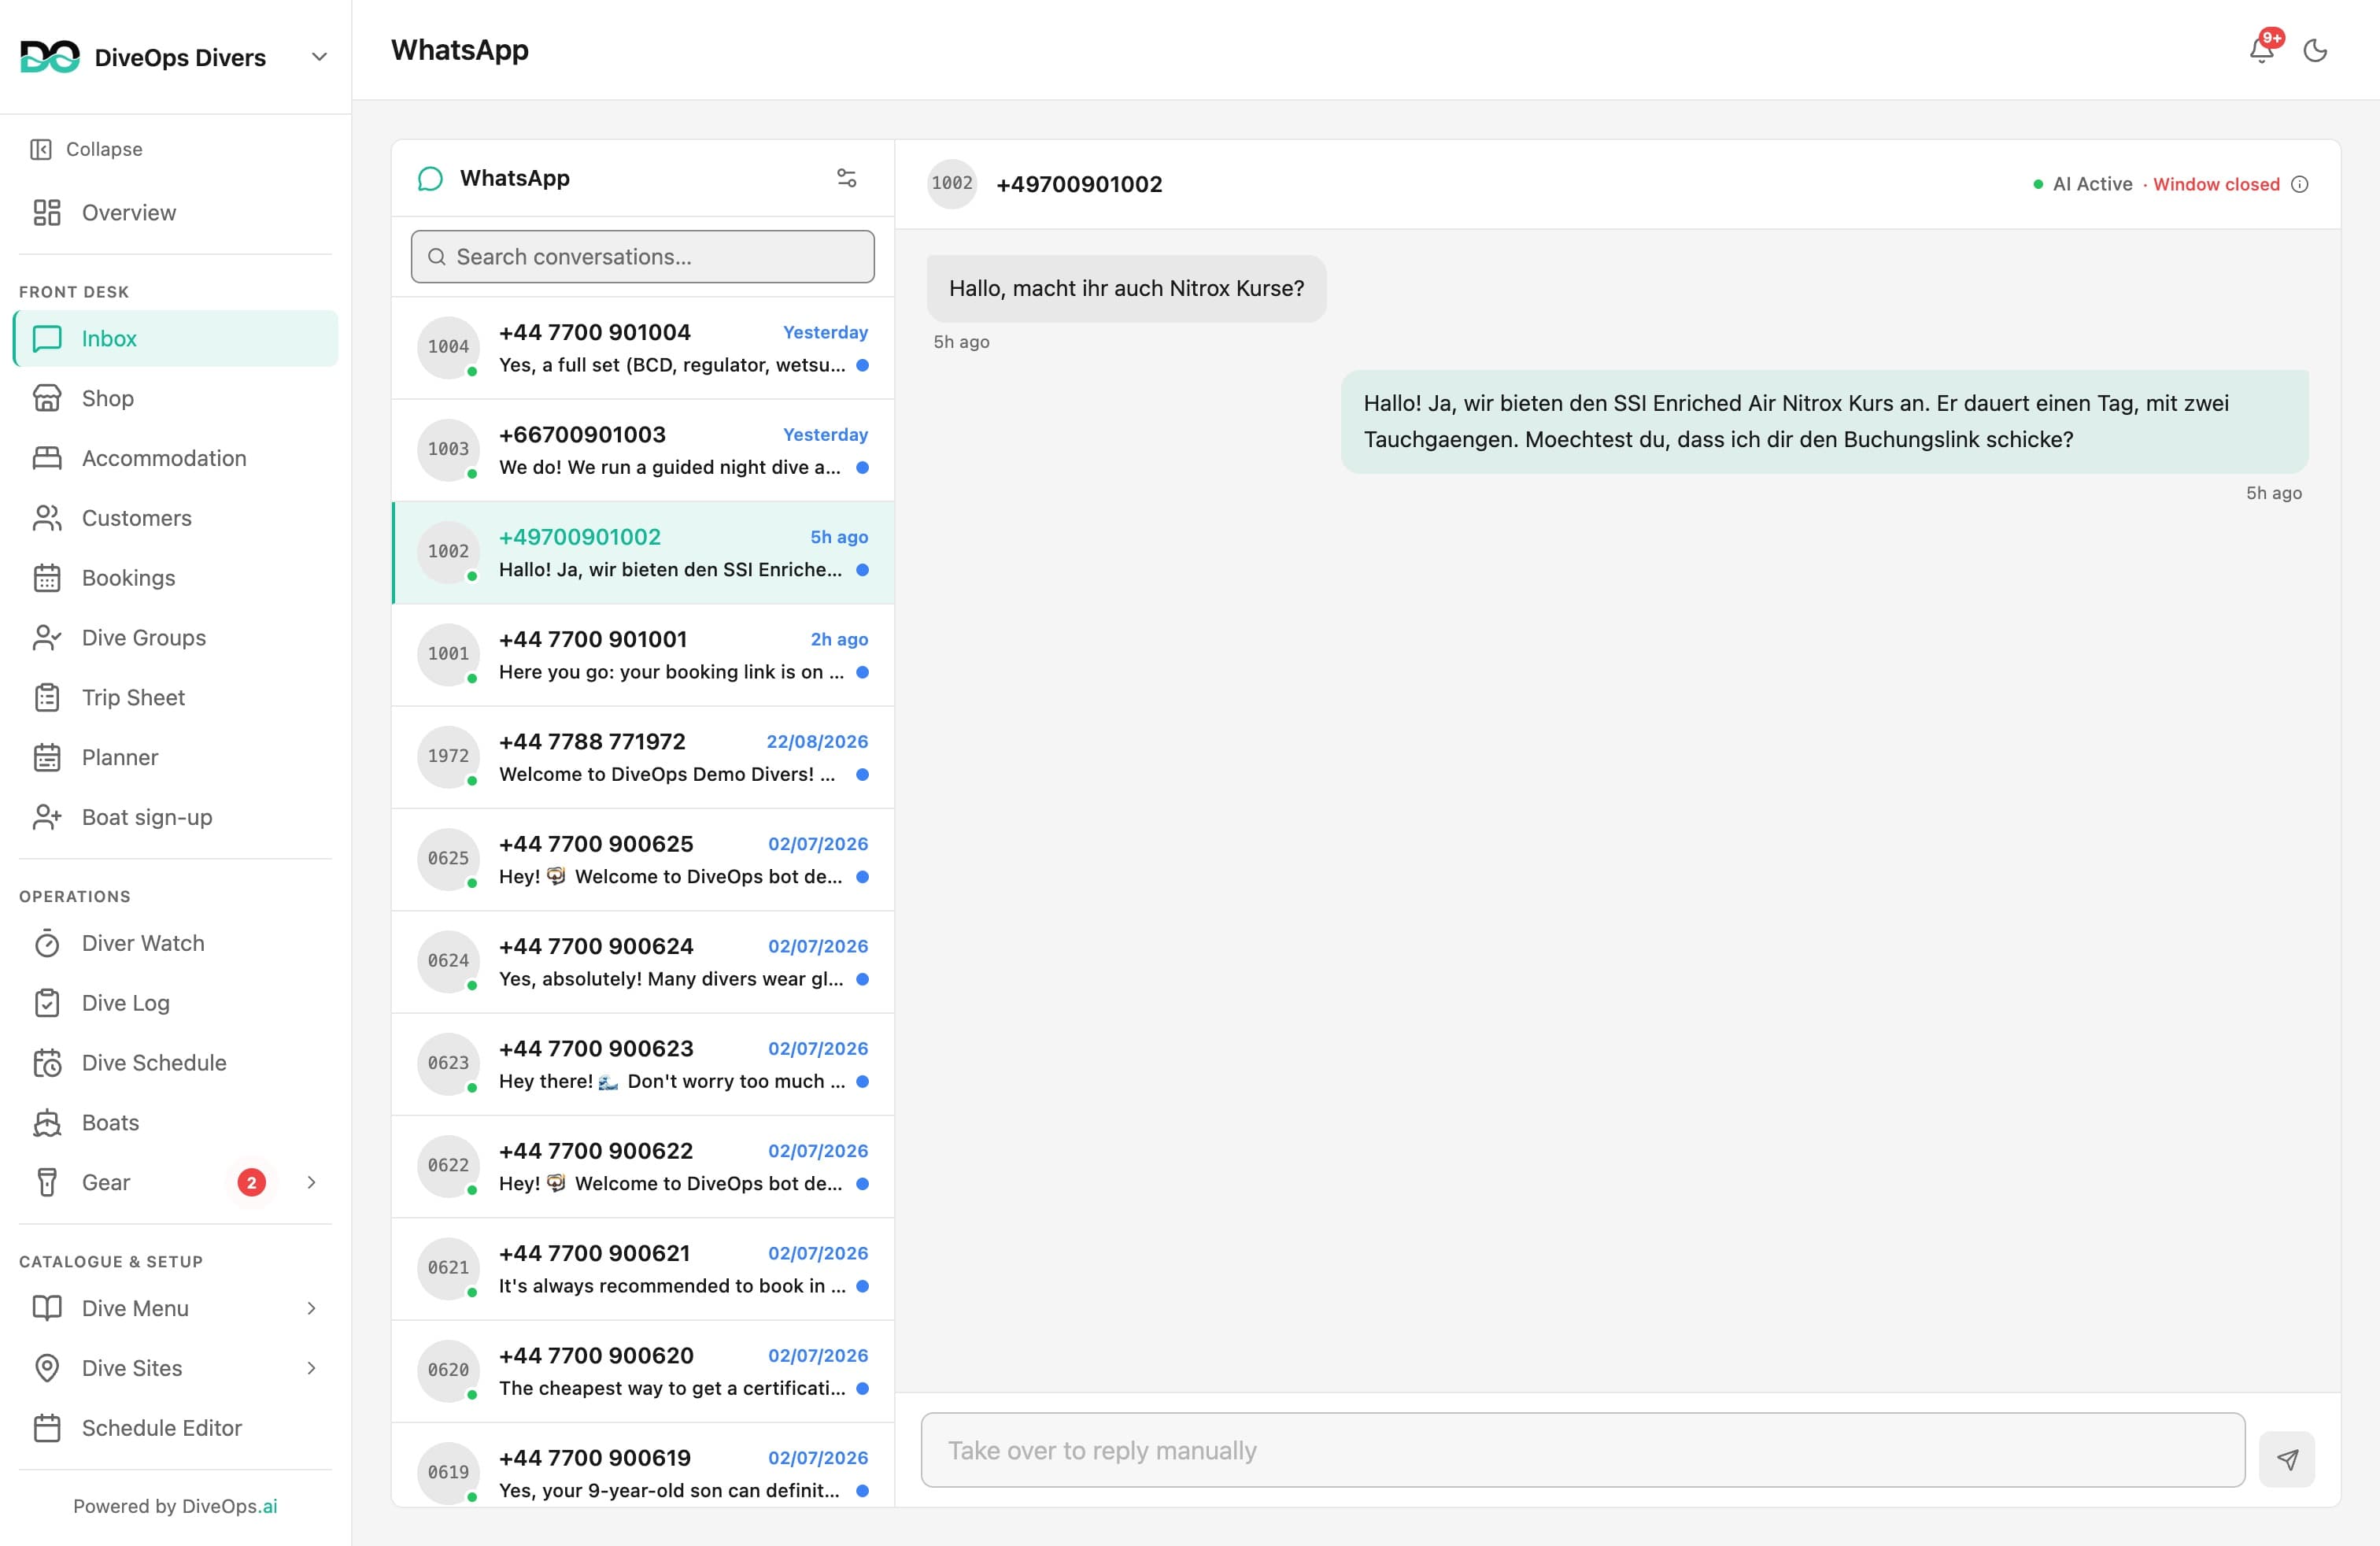Open conversation with +44 7700 900620
The image size is (2380, 1546).
643,1371
